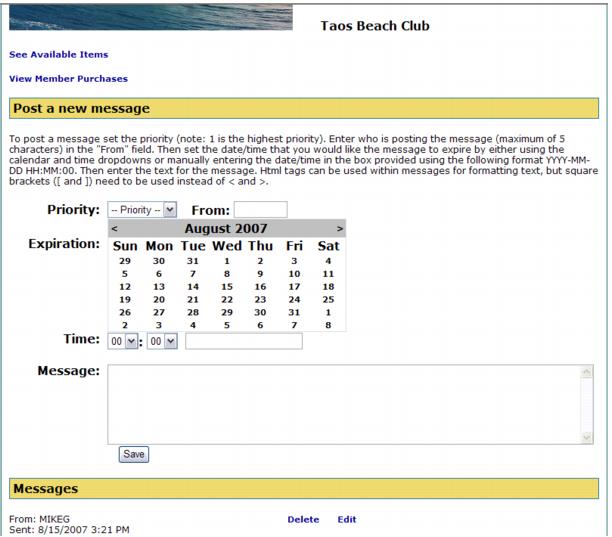This screenshot has height=537, width=612.
Task: Click the expiration date/time text box
Action: click(244, 341)
